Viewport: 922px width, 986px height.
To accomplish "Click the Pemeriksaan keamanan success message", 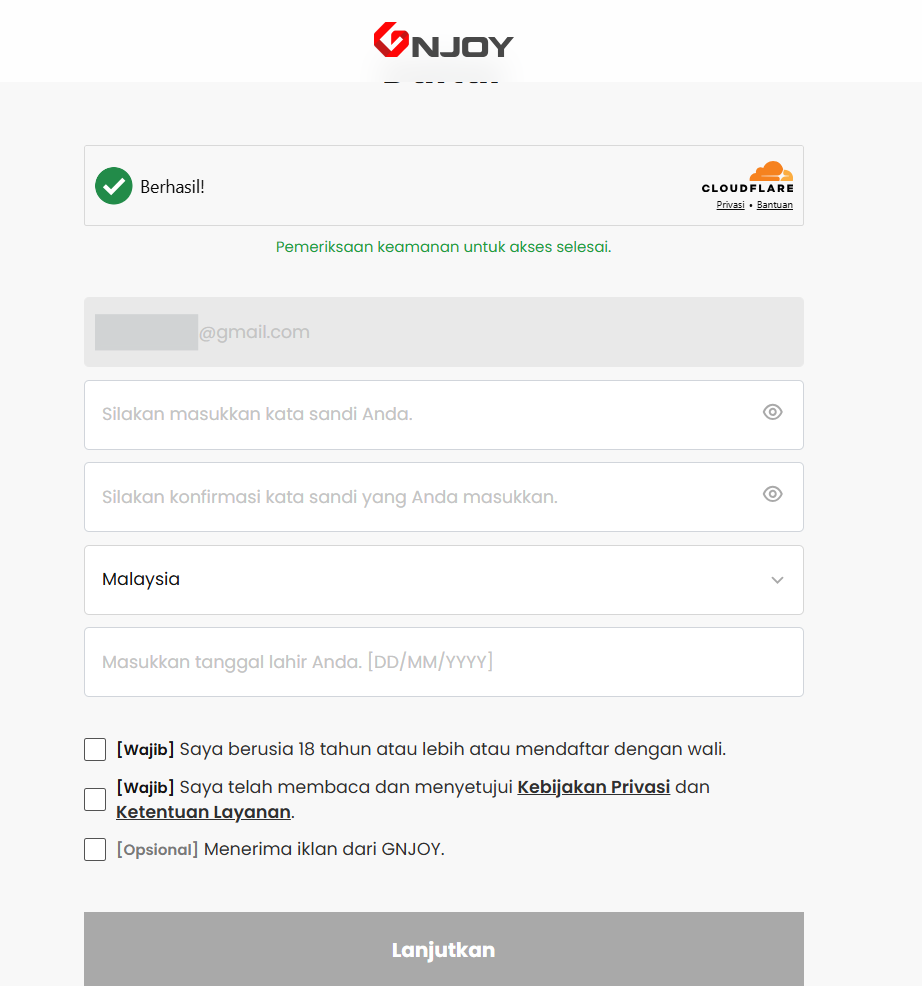I will 443,247.
